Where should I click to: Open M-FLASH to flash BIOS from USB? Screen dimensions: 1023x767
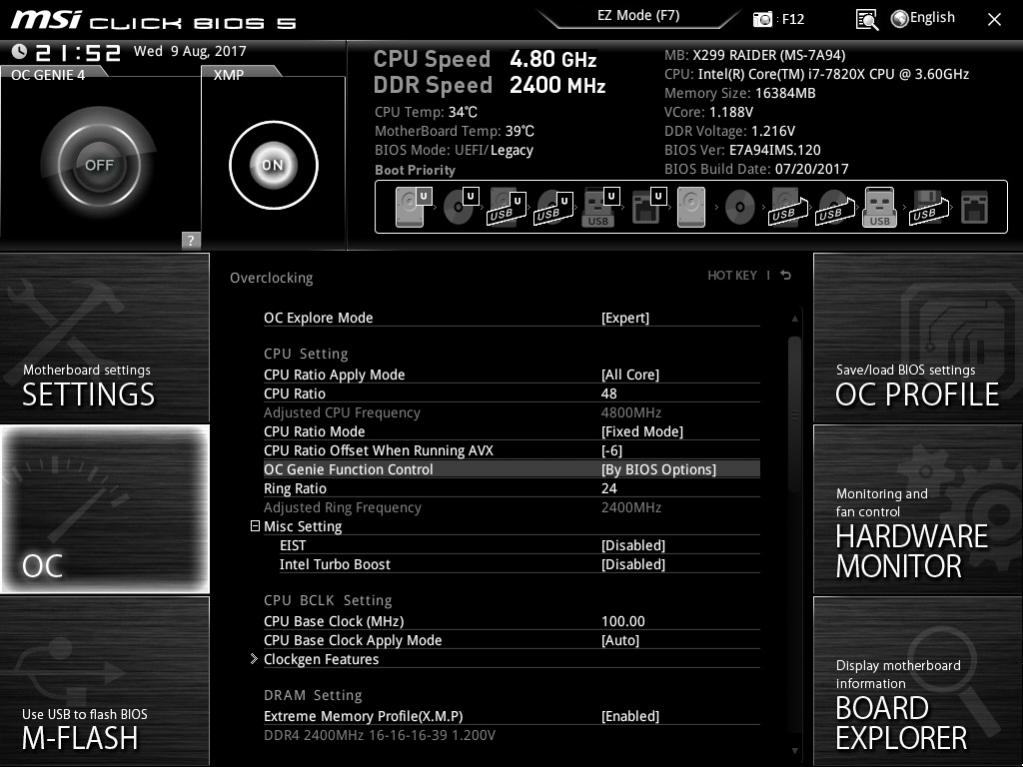tap(104, 681)
